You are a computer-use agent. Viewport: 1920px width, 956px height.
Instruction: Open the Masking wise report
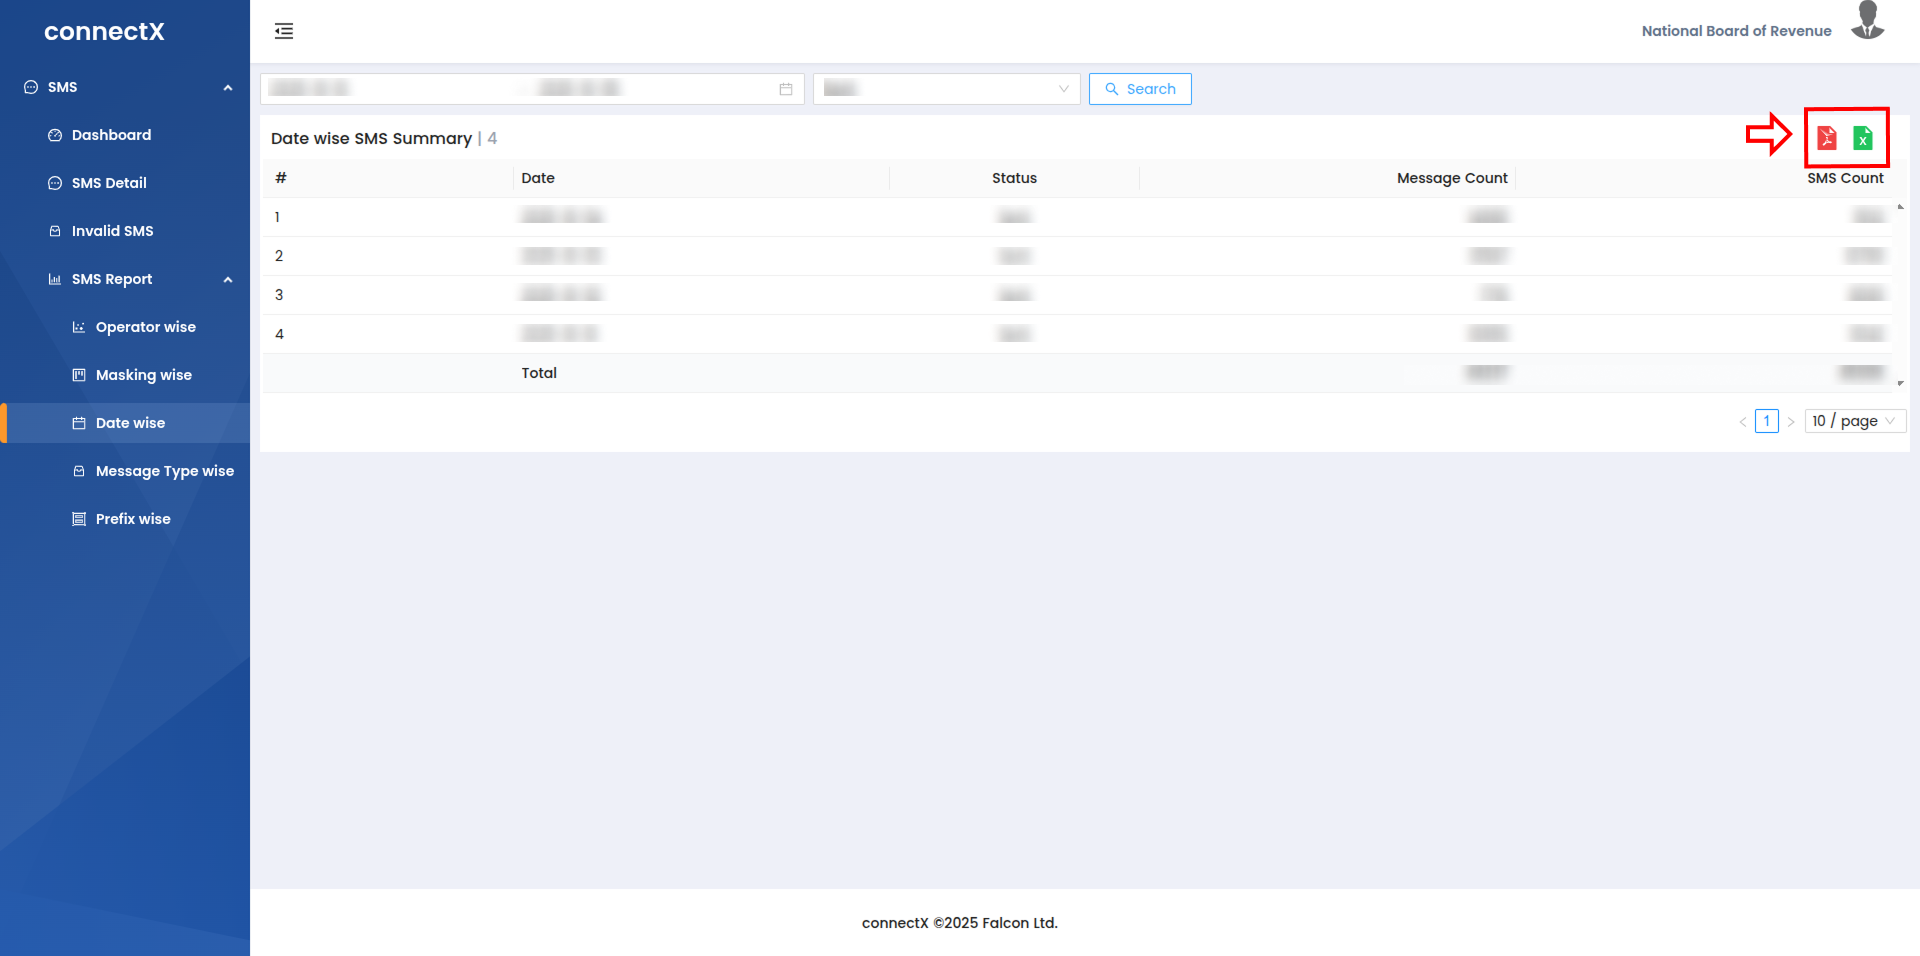coord(143,375)
